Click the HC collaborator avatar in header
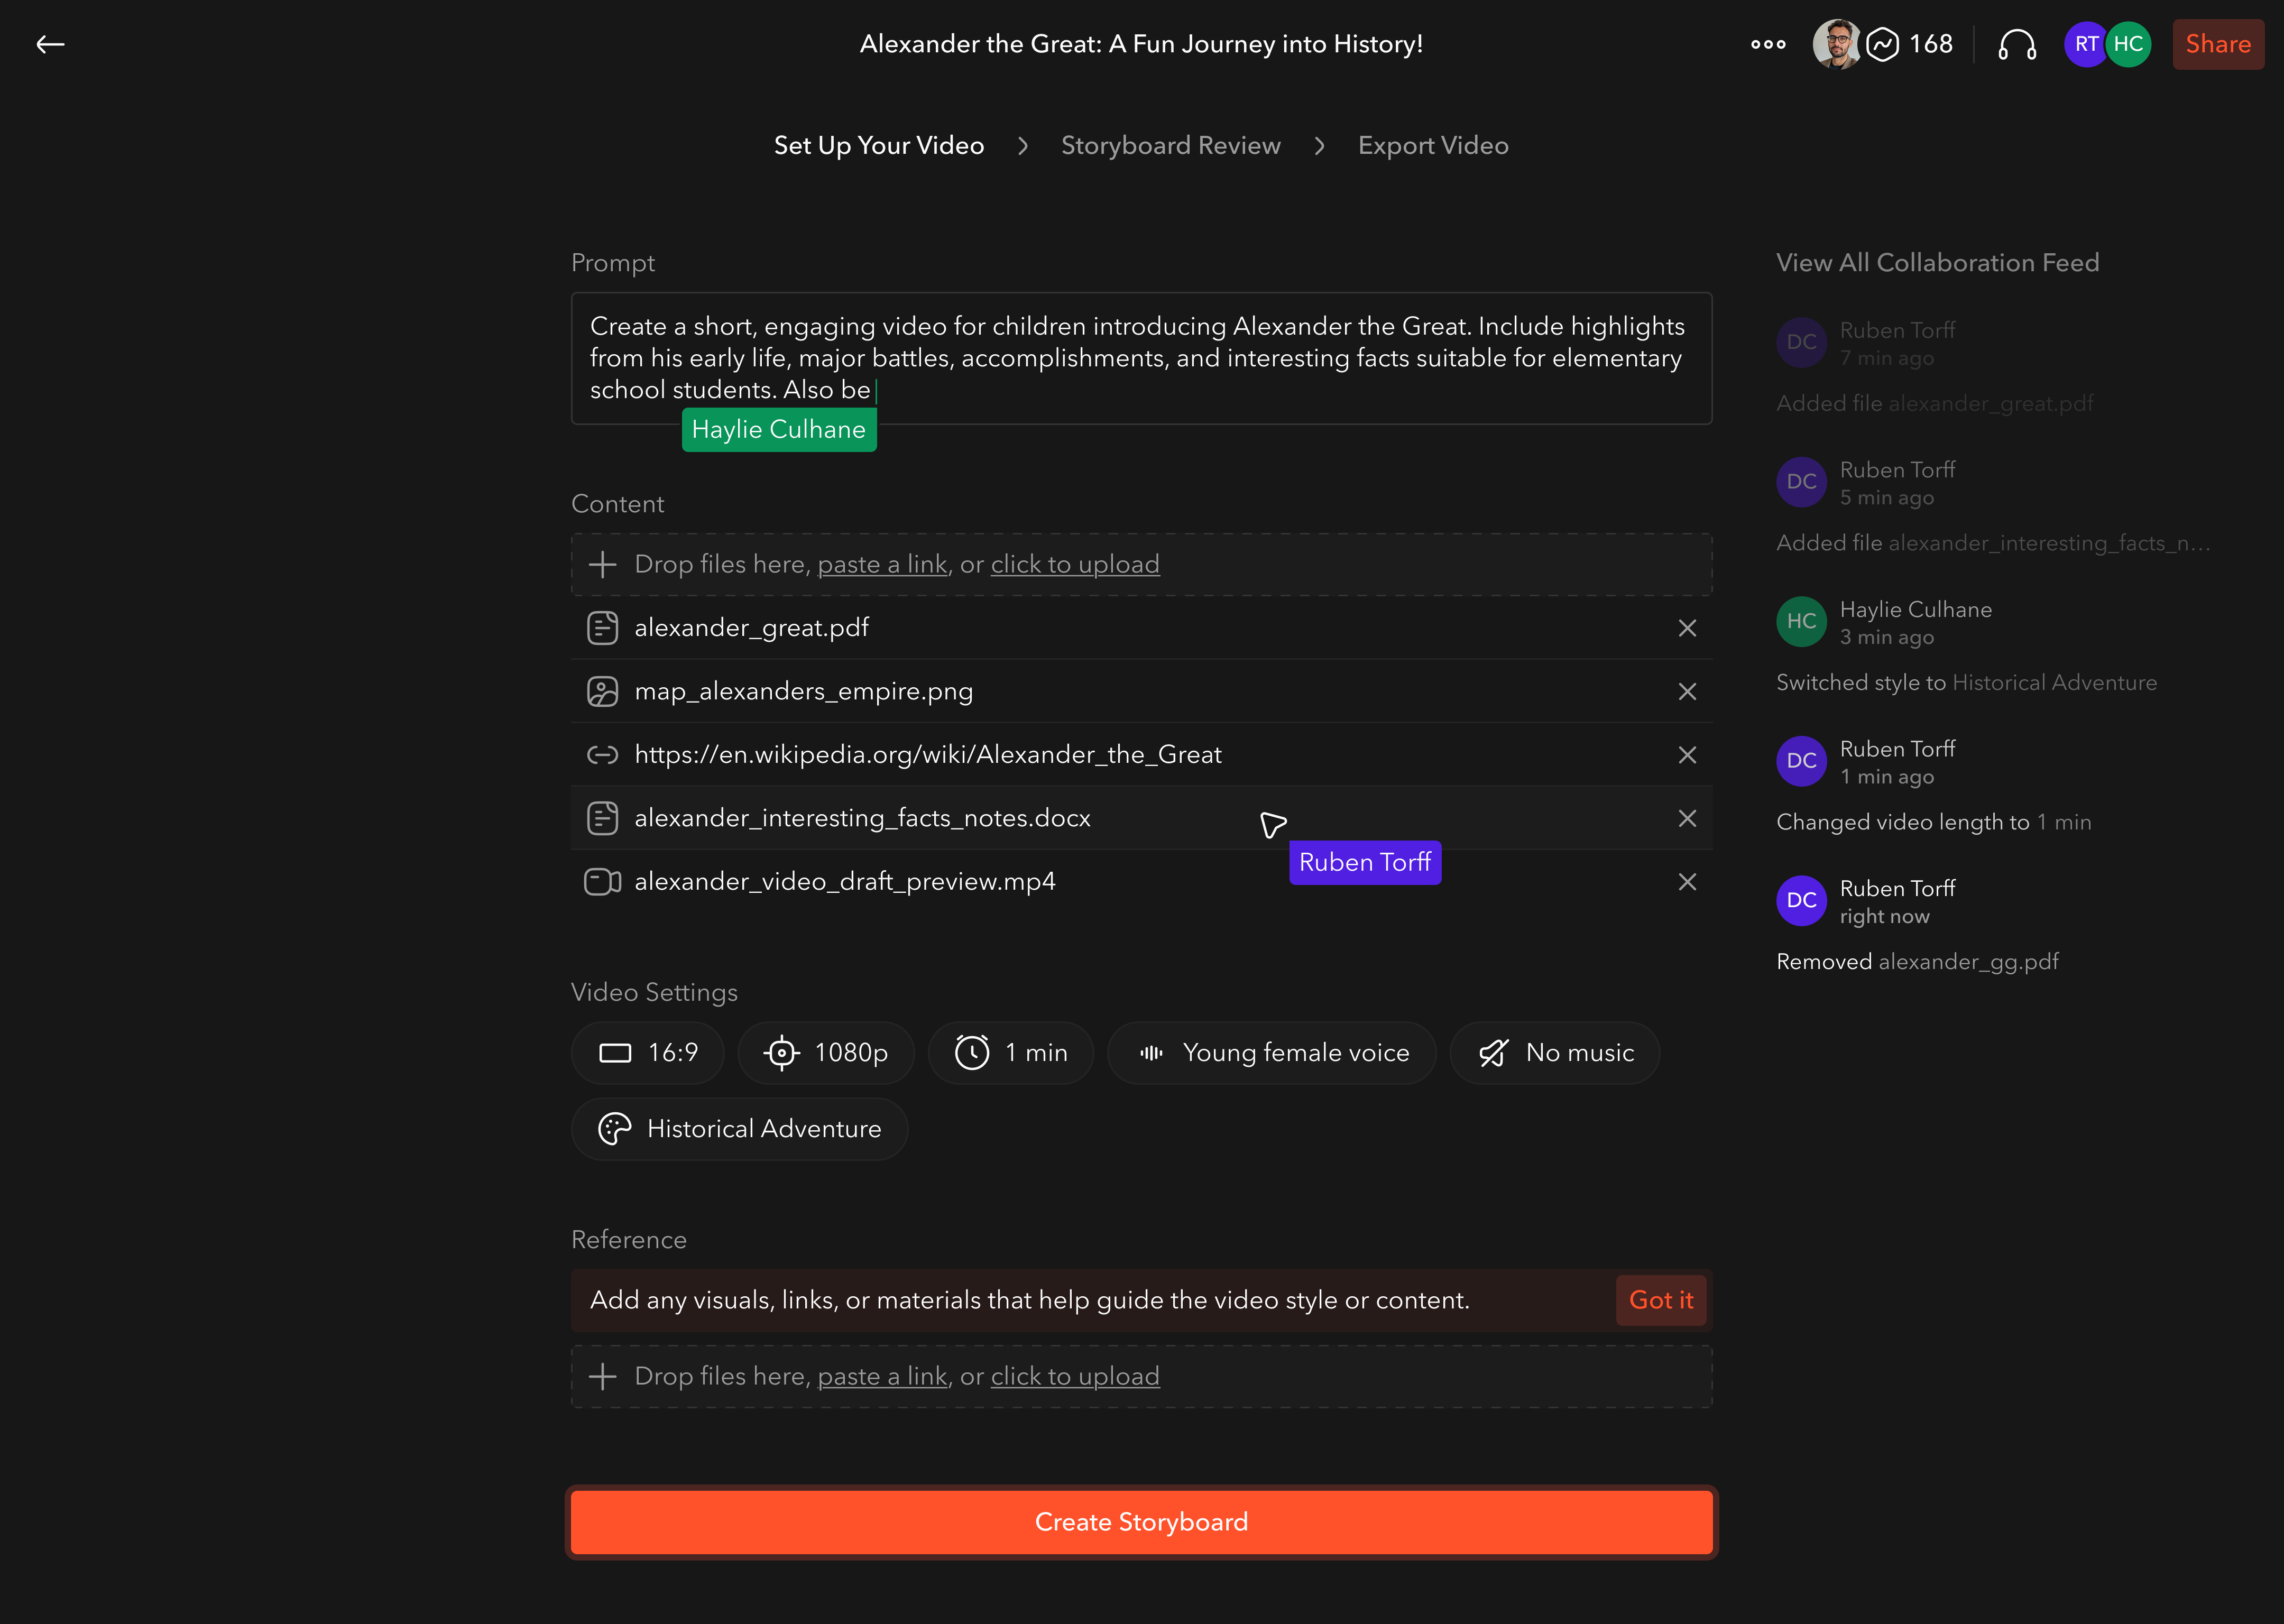This screenshot has height=1624, width=2284. (2128, 44)
